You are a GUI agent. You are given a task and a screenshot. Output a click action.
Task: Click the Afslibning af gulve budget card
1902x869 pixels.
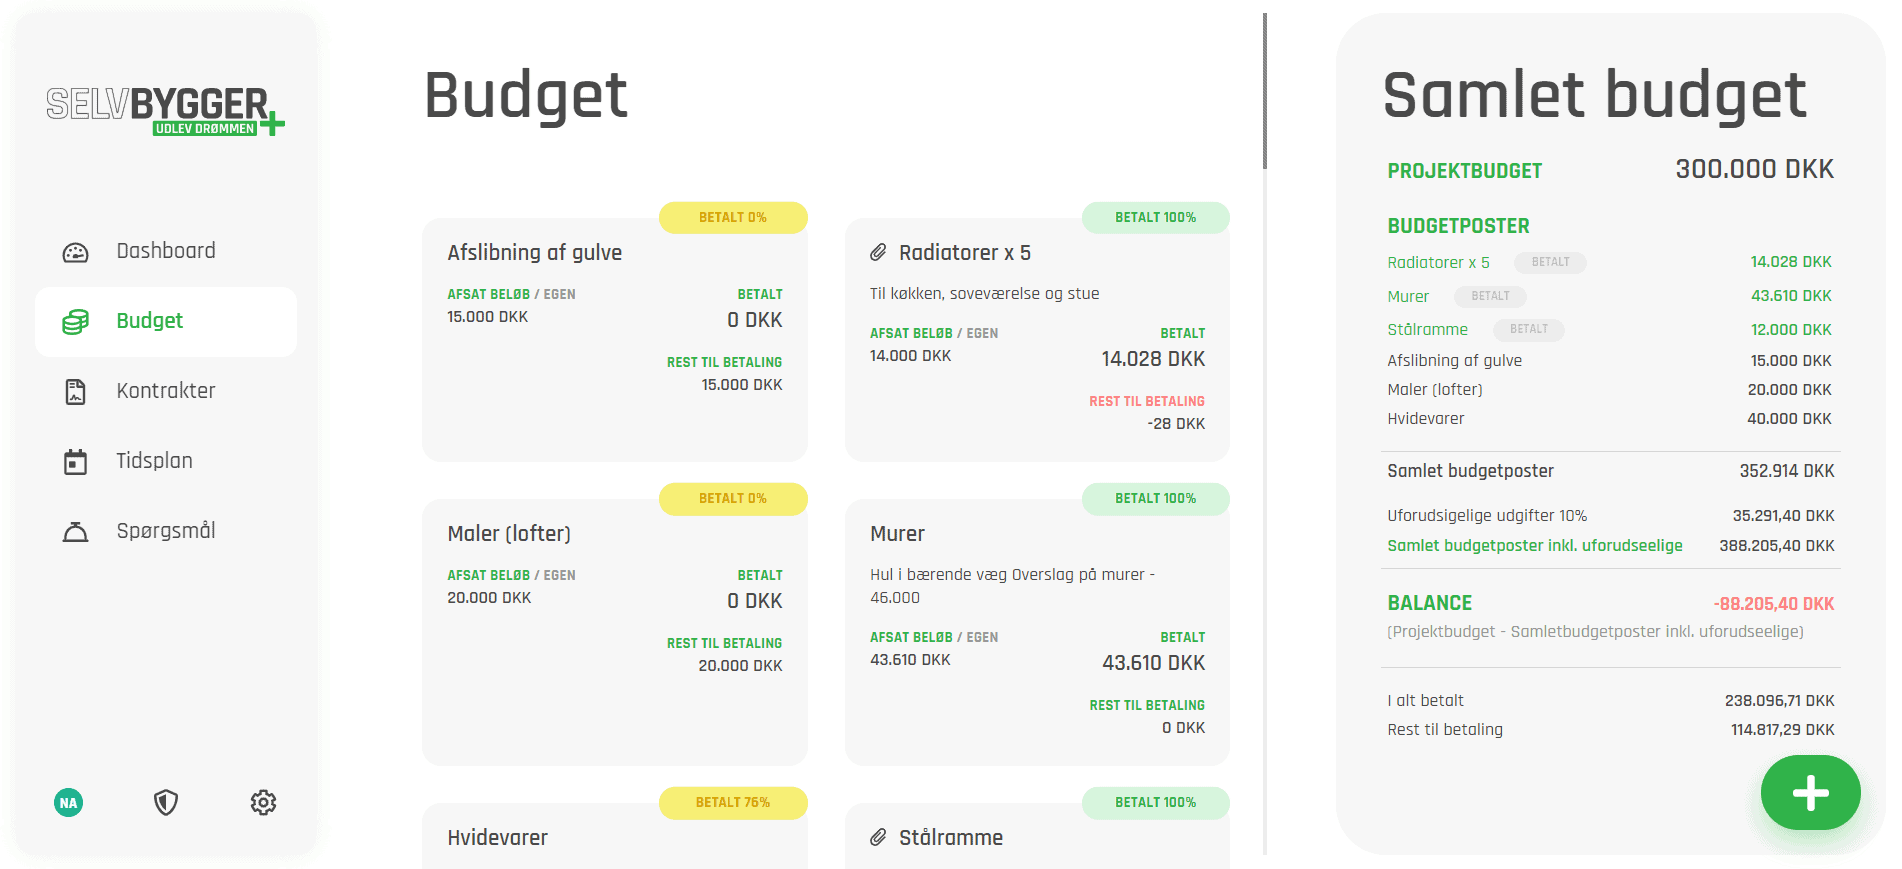[x=615, y=339]
